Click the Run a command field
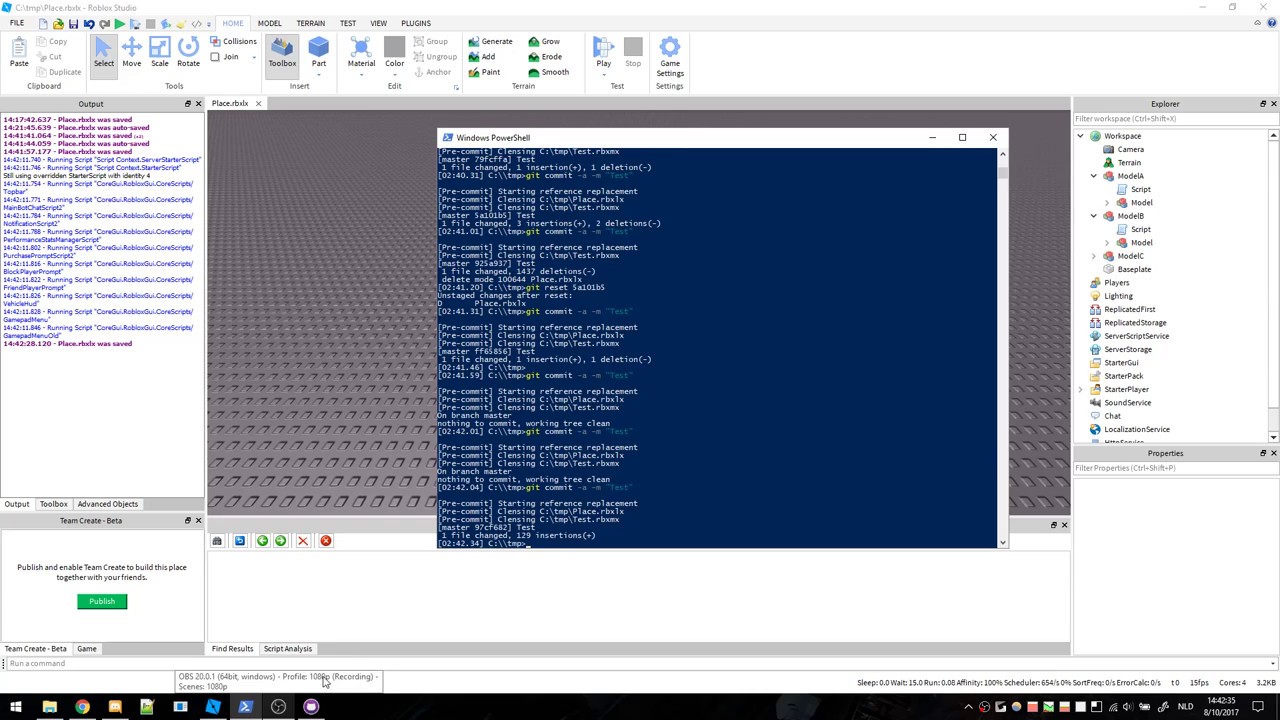 tap(640, 664)
